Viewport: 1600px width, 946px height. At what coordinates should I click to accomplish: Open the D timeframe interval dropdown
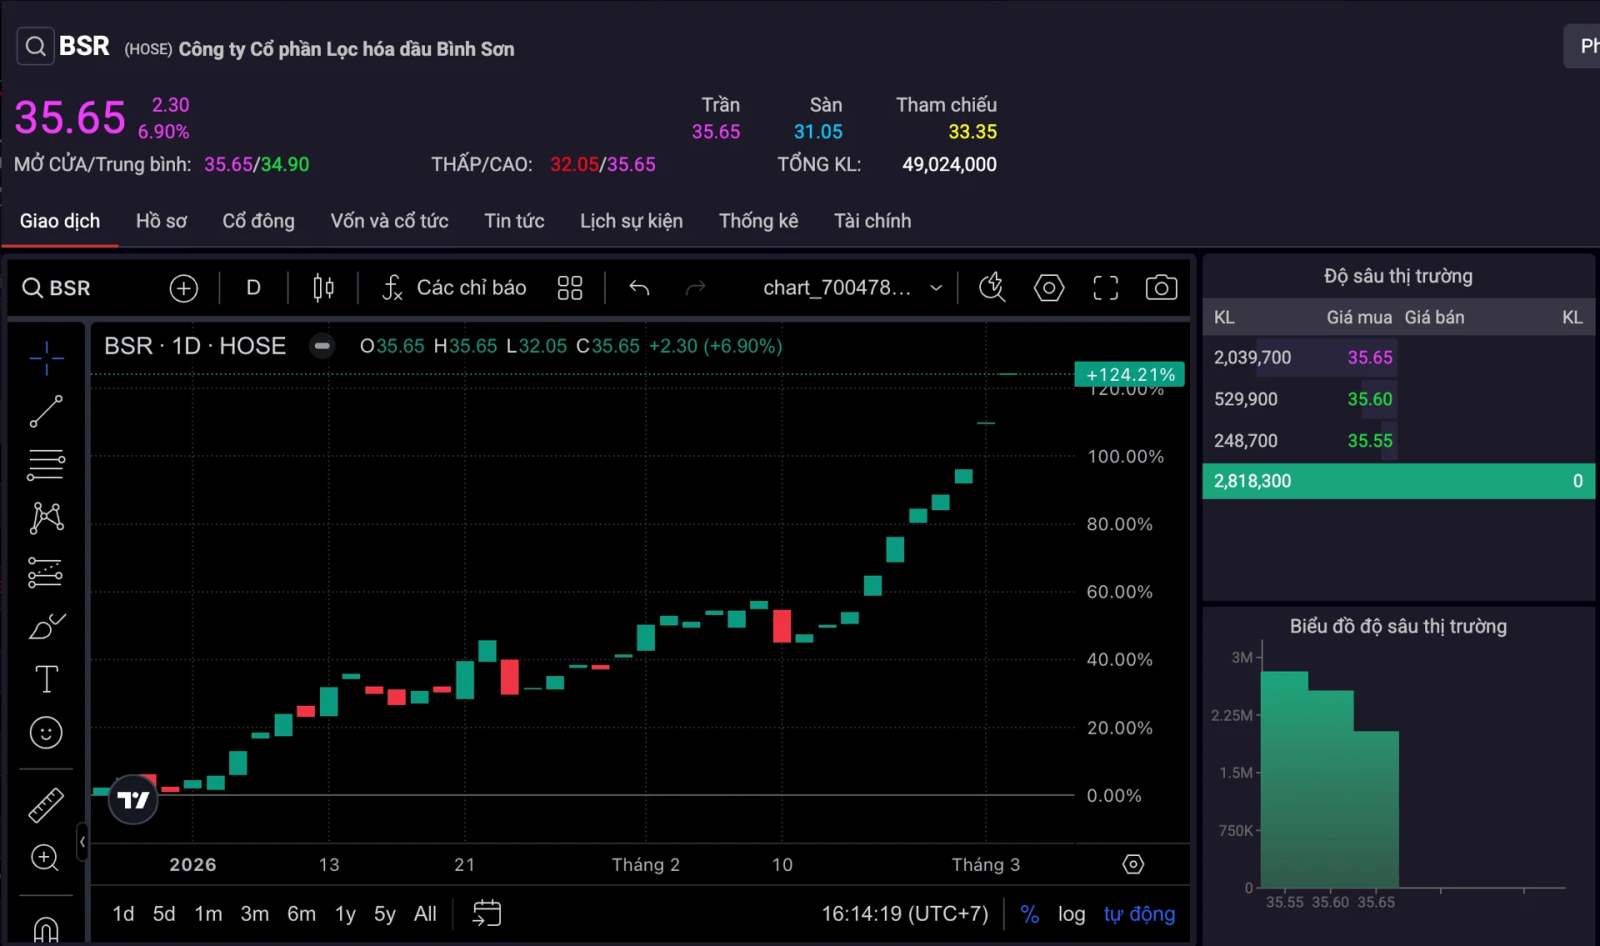pyautogui.click(x=253, y=288)
